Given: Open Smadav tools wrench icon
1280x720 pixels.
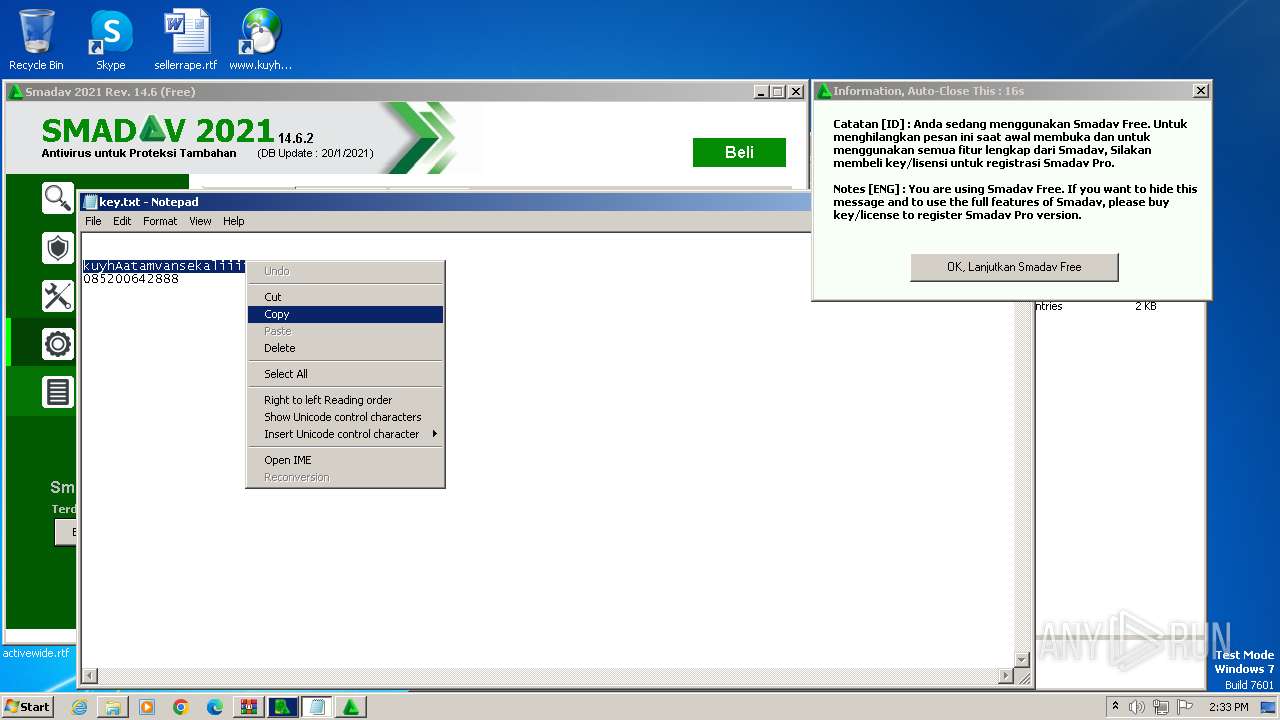Looking at the screenshot, I should 58,296.
